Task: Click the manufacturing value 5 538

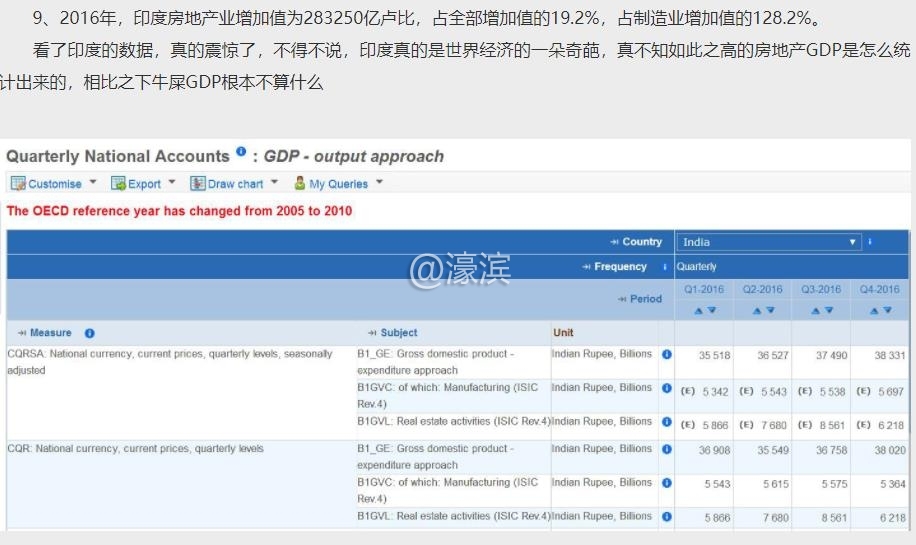Action: (832, 392)
